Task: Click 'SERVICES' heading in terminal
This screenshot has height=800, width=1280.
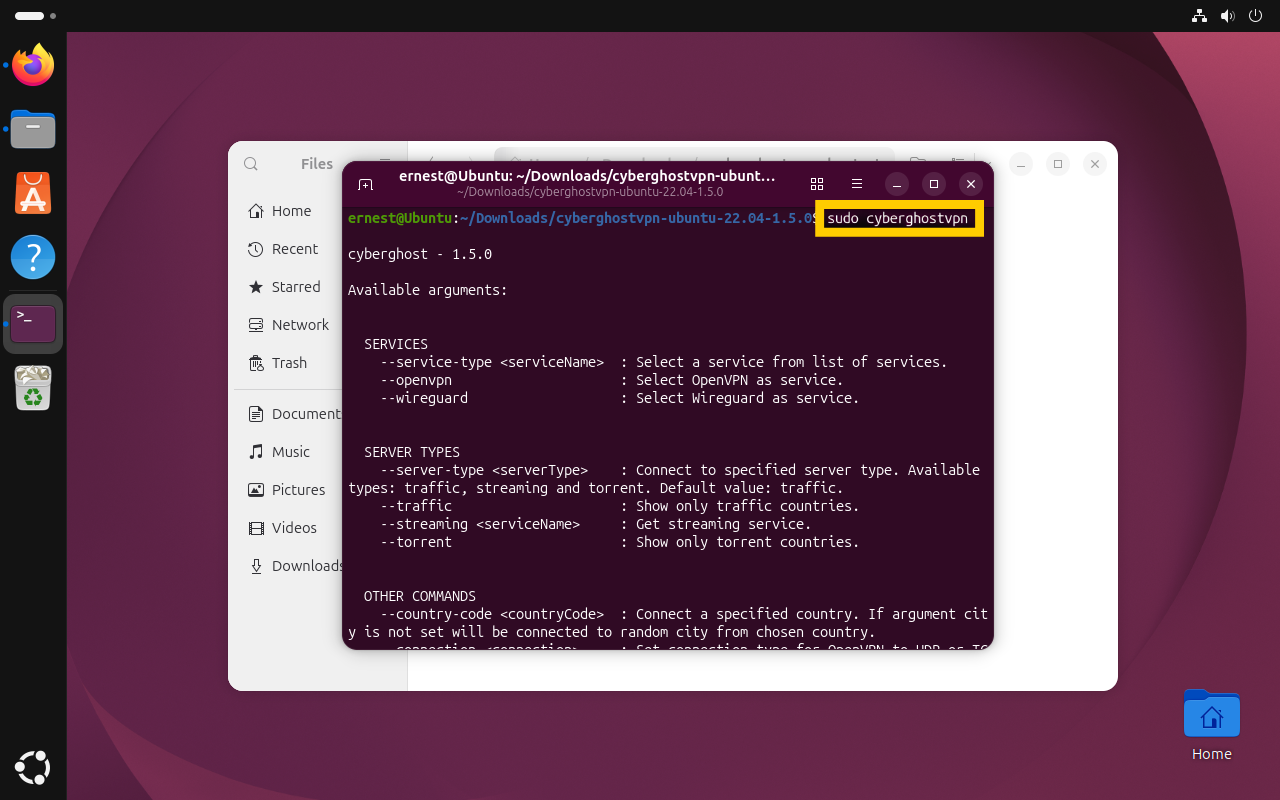Action: (x=396, y=344)
